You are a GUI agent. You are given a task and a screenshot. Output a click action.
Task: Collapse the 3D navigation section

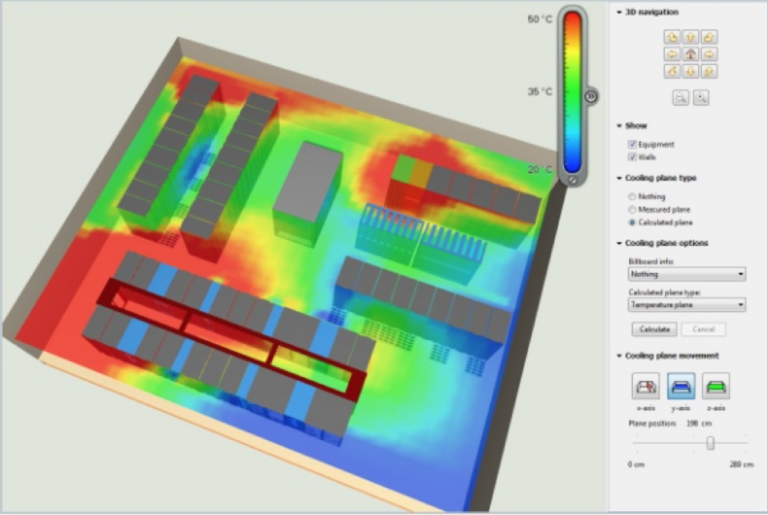click(620, 12)
